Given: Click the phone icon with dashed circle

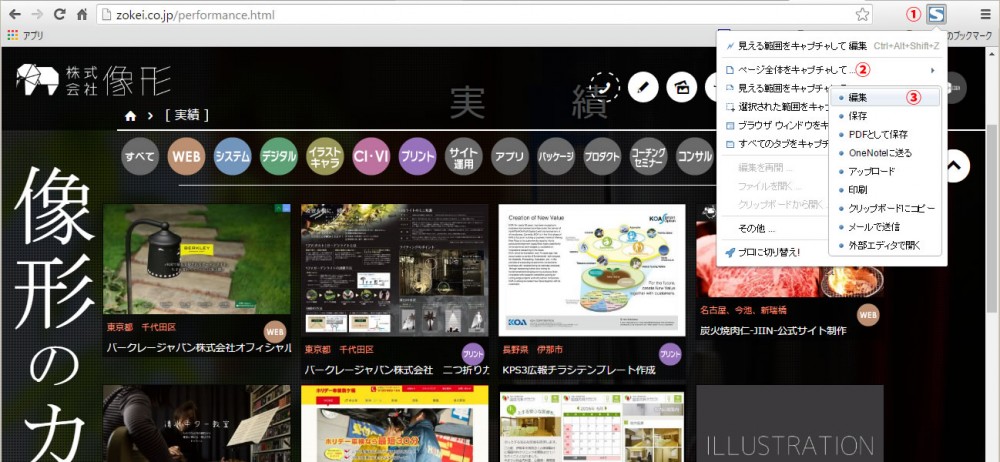Looking at the screenshot, I should (x=605, y=87).
